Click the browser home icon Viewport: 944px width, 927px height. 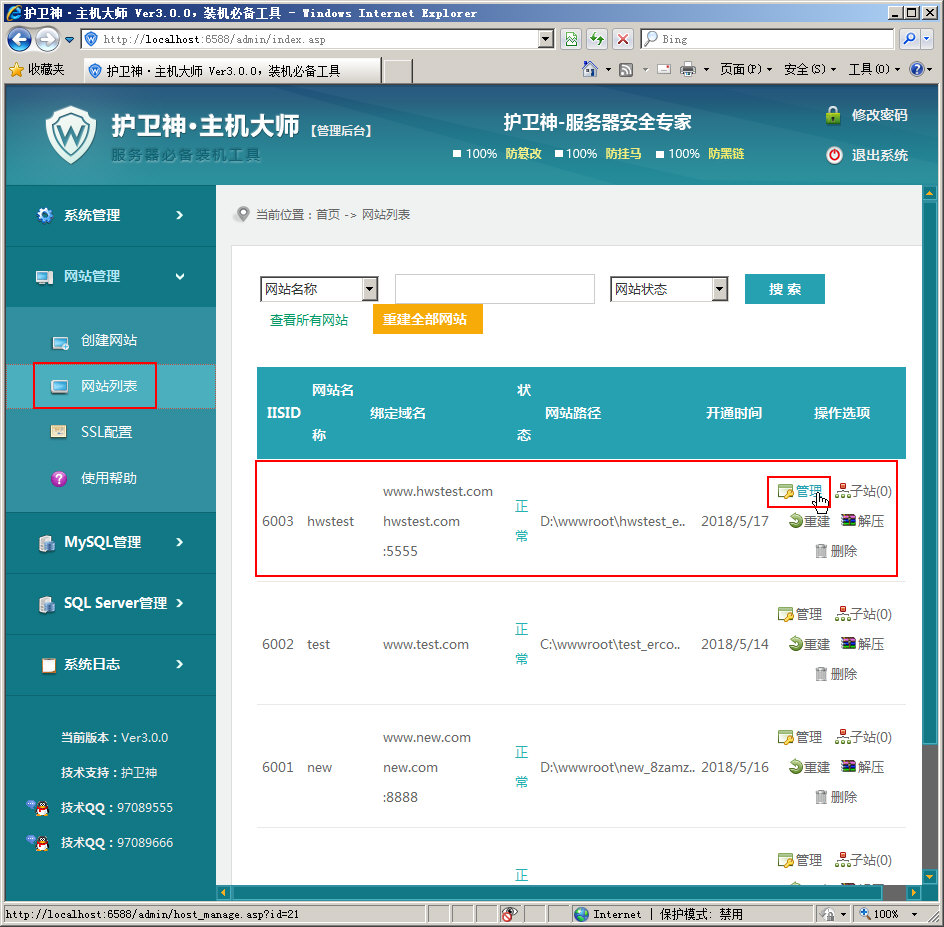[x=590, y=70]
